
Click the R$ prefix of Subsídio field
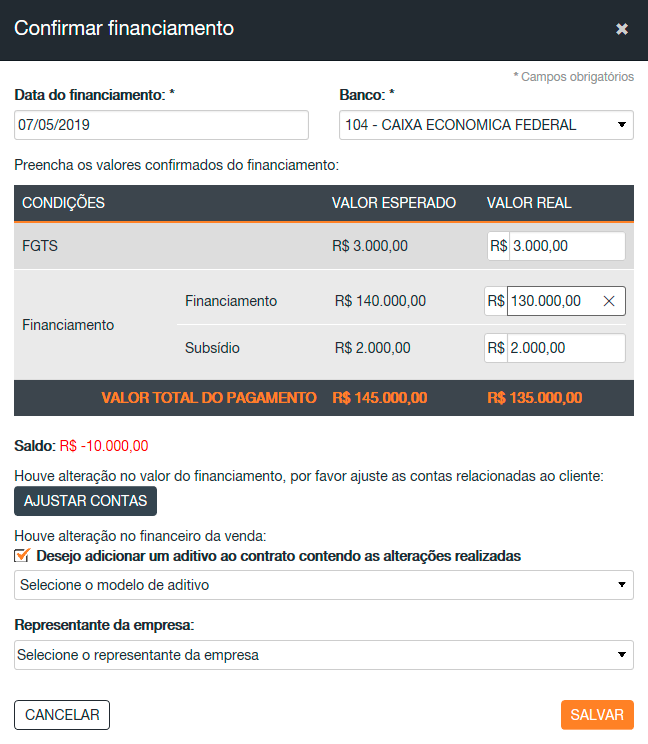coord(497,348)
